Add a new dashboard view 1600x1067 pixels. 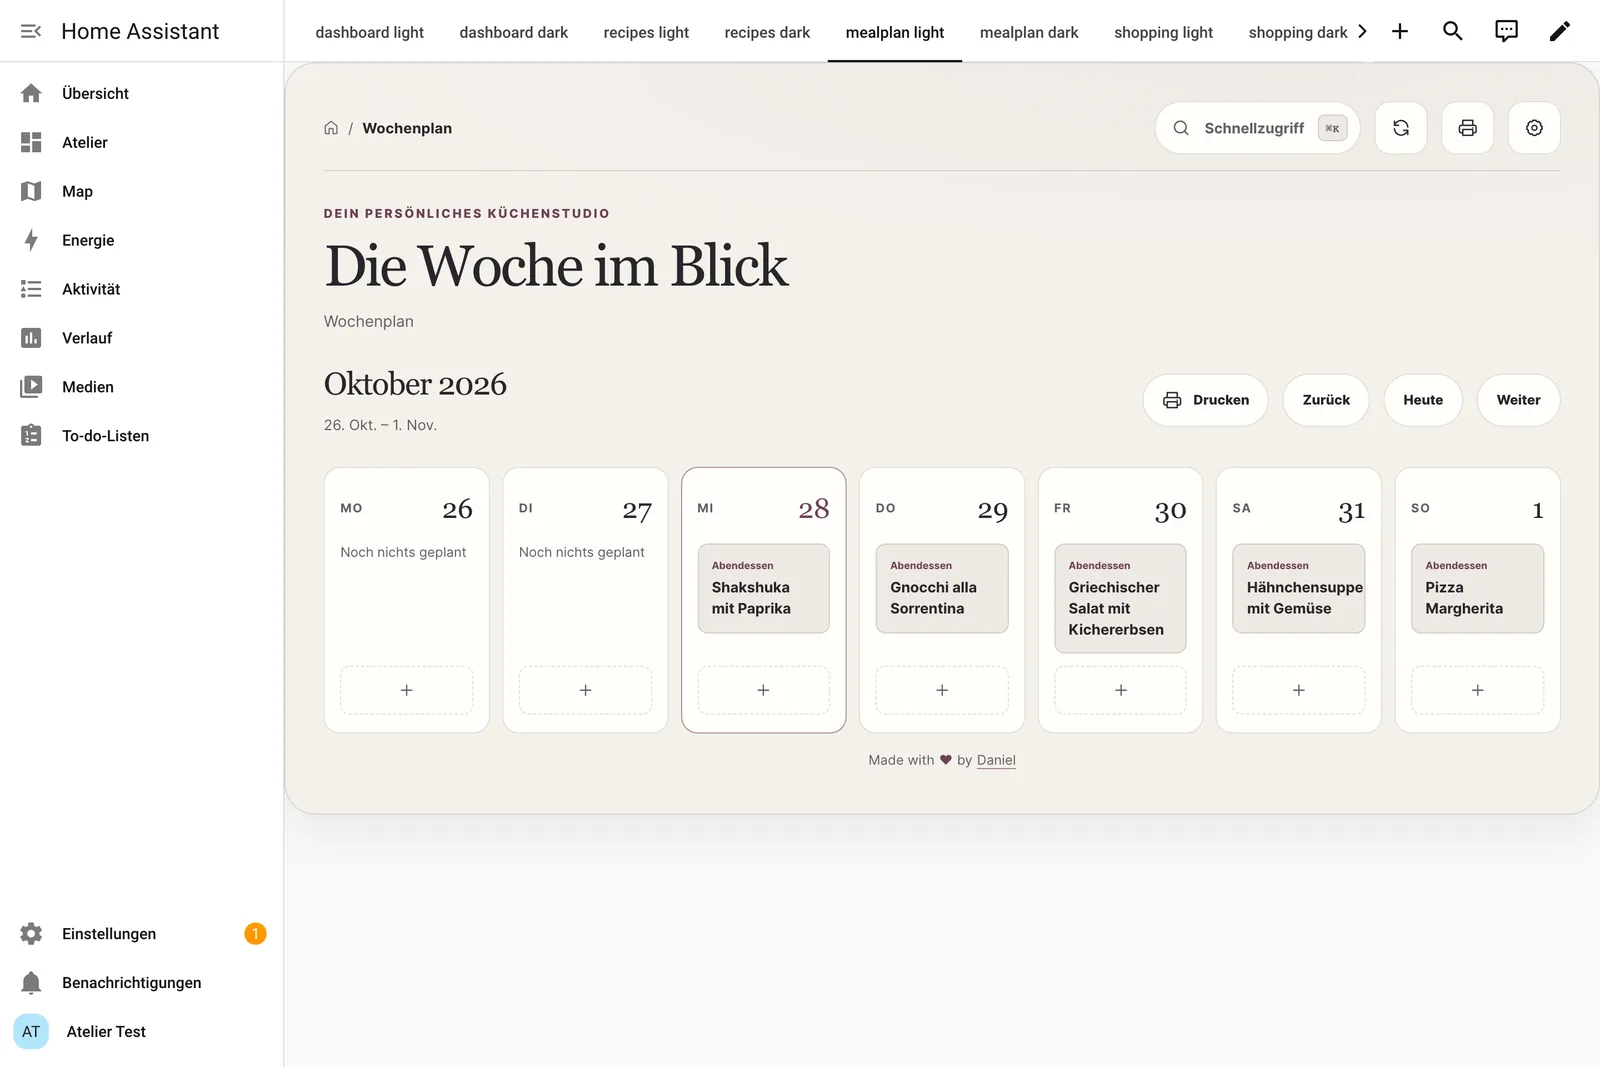[x=1400, y=31]
